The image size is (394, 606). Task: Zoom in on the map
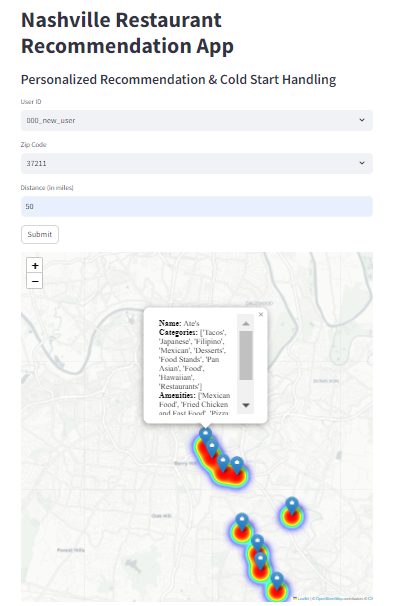coord(34,266)
